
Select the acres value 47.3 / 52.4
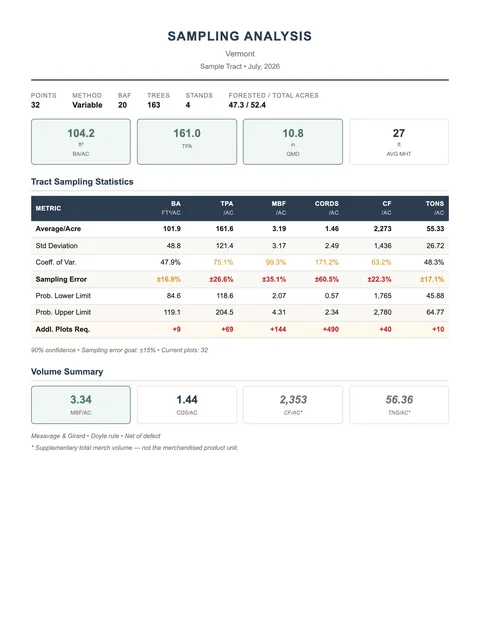coord(247,105)
